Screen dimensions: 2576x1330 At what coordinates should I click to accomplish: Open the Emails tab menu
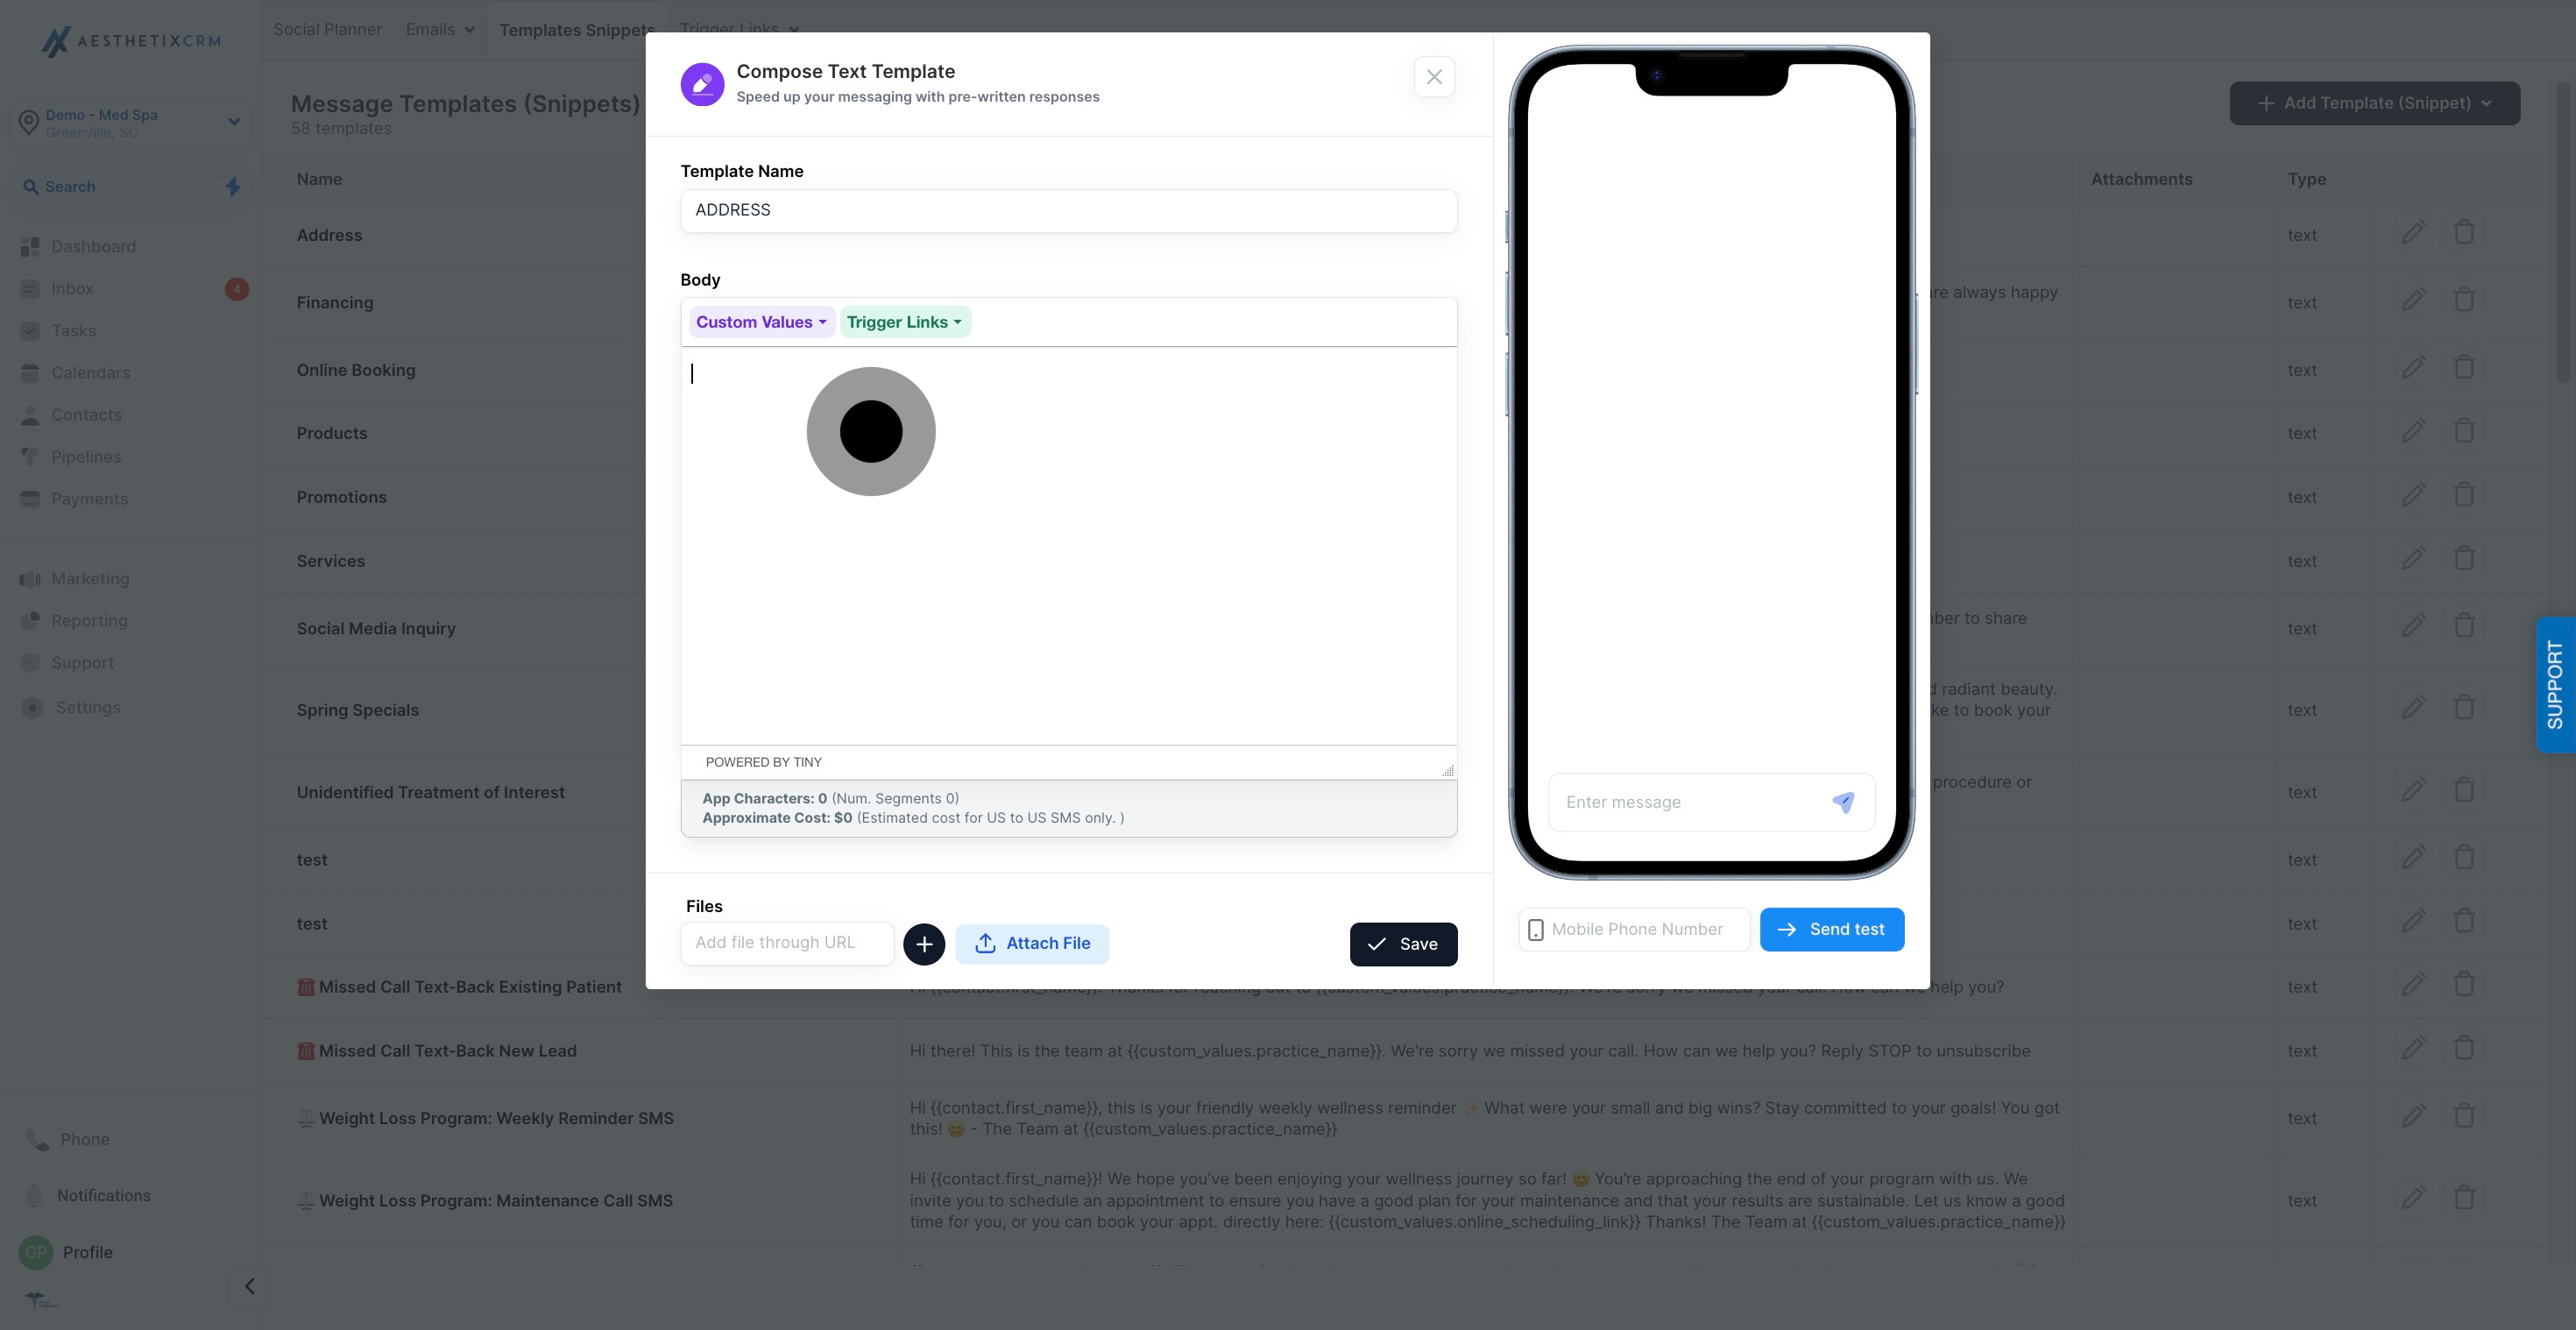(x=440, y=29)
